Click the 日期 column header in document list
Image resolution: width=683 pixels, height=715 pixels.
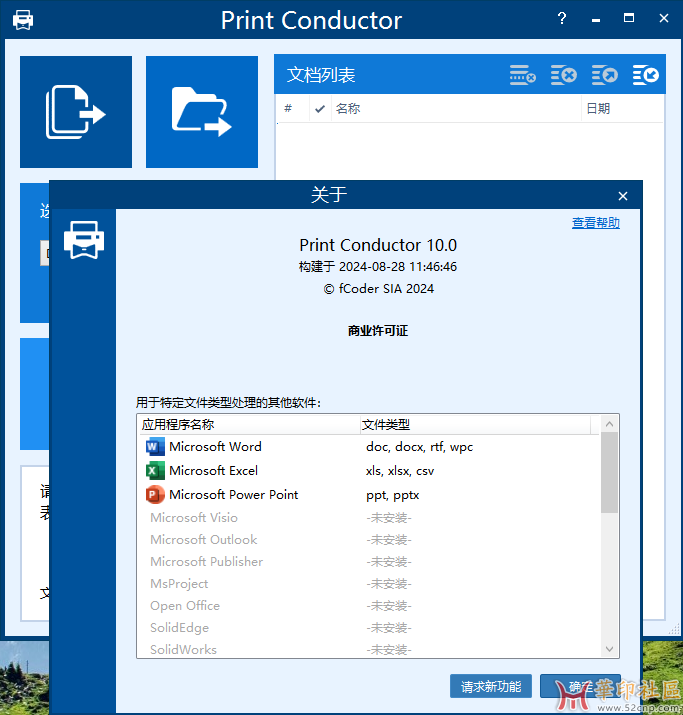pyautogui.click(x=622, y=109)
